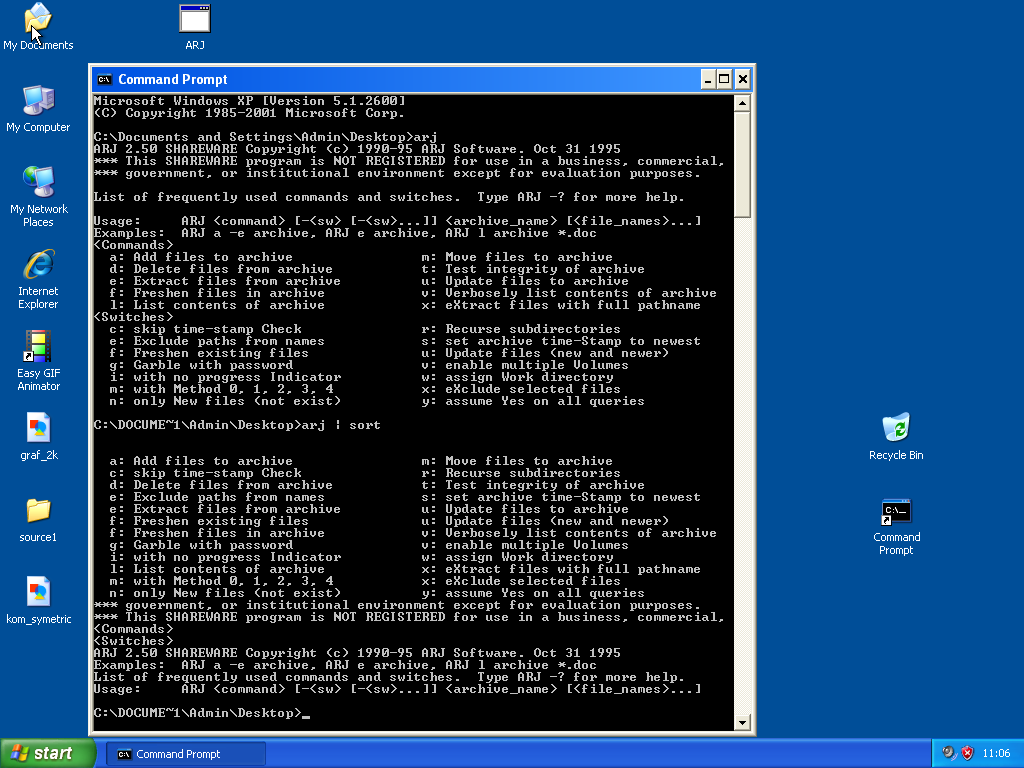Click the last prompt line with cursor
The image size is (1024, 768).
[x=201, y=713]
